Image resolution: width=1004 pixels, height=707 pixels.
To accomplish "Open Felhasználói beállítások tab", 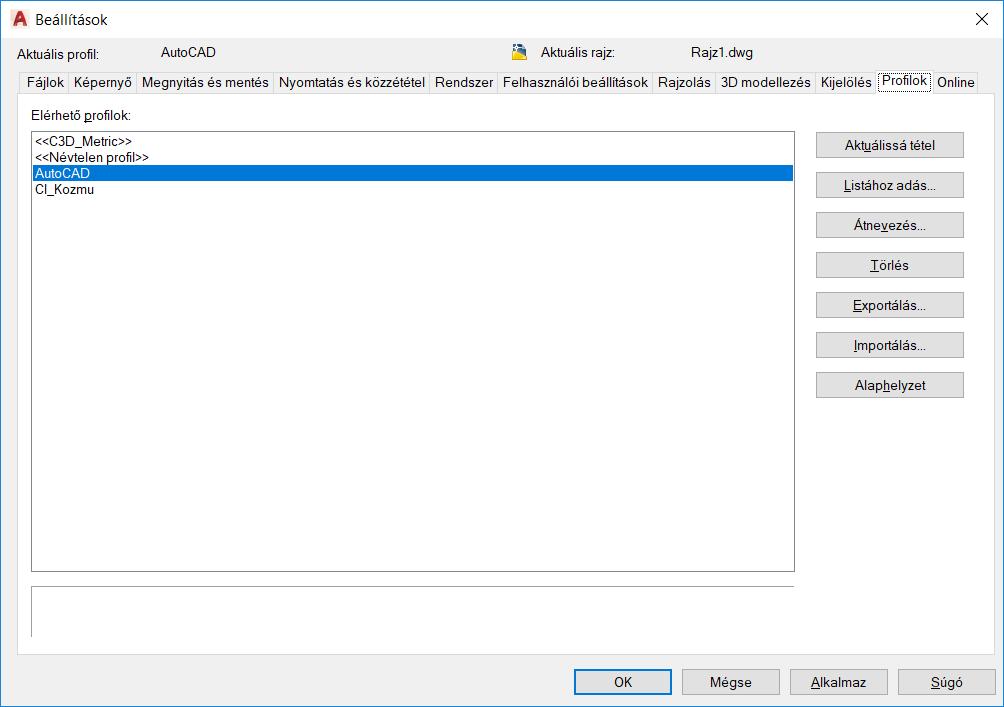I will pyautogui.click(x=575, y=83).
